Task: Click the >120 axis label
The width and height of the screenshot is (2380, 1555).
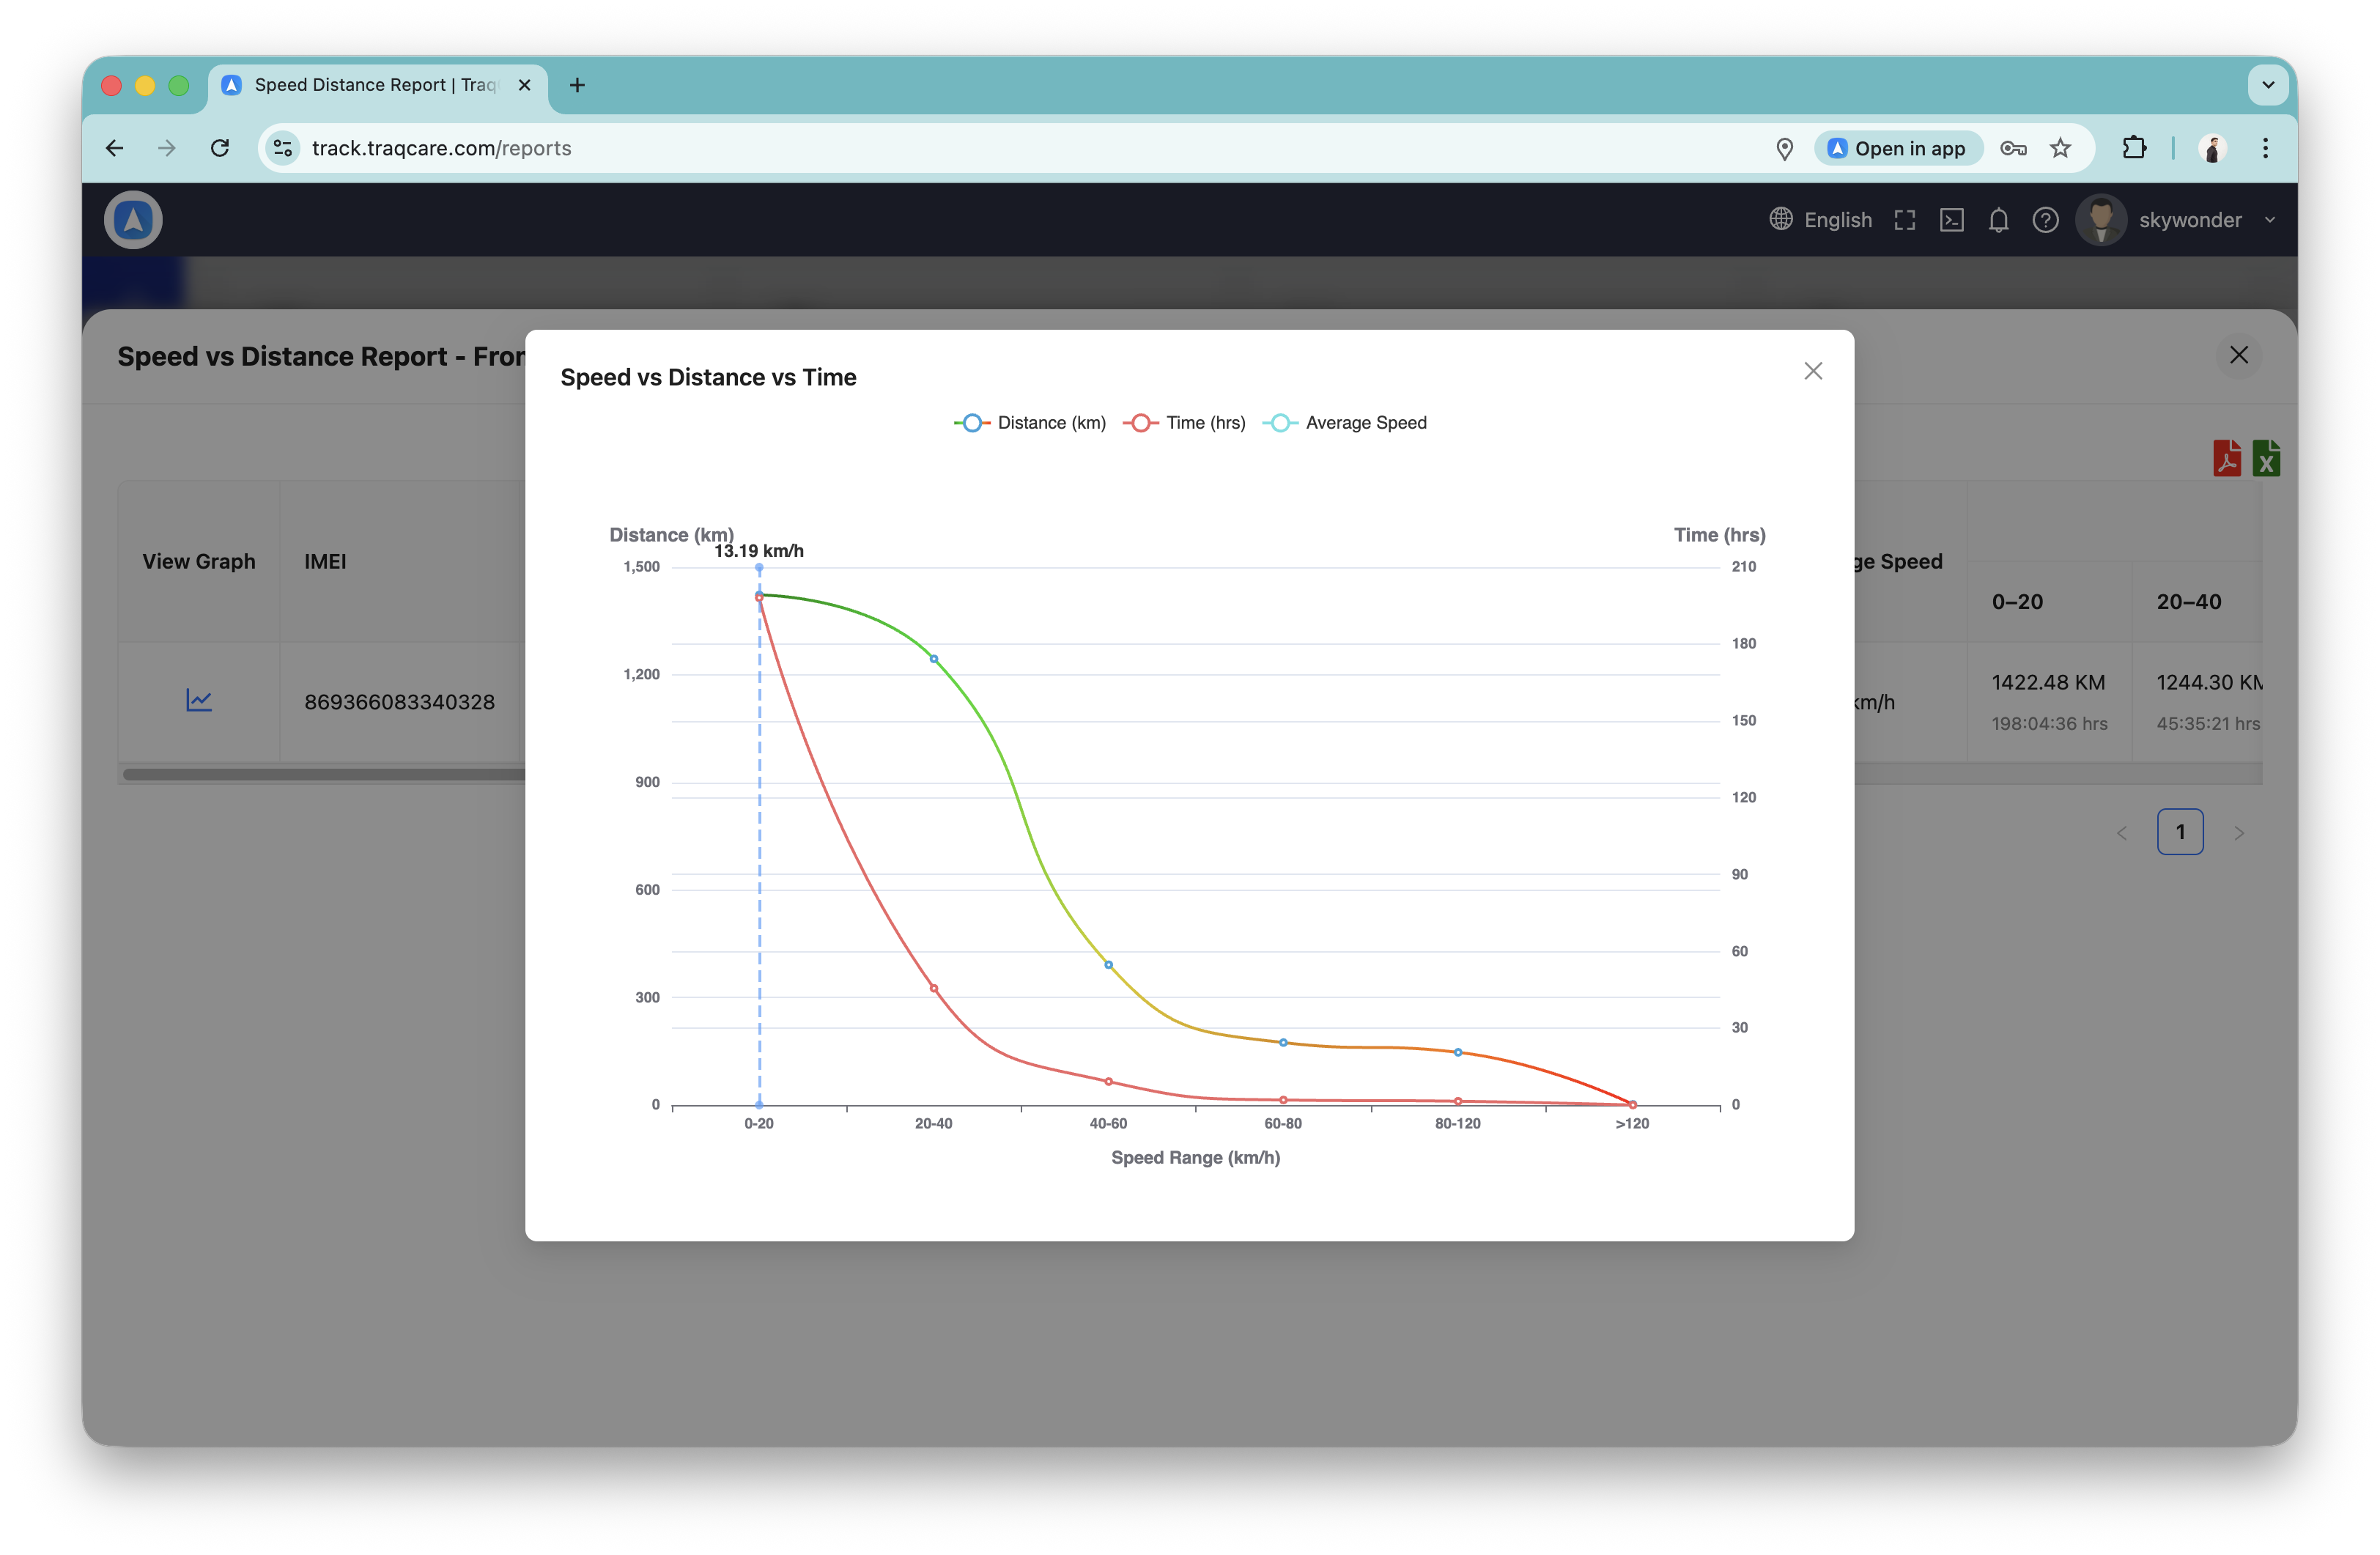Action: [x=1632, y=1124]
